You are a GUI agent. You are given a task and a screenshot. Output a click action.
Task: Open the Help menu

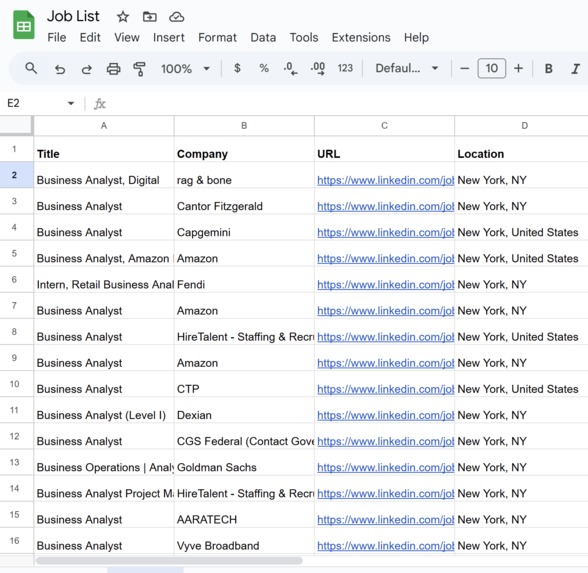[416, 38]
